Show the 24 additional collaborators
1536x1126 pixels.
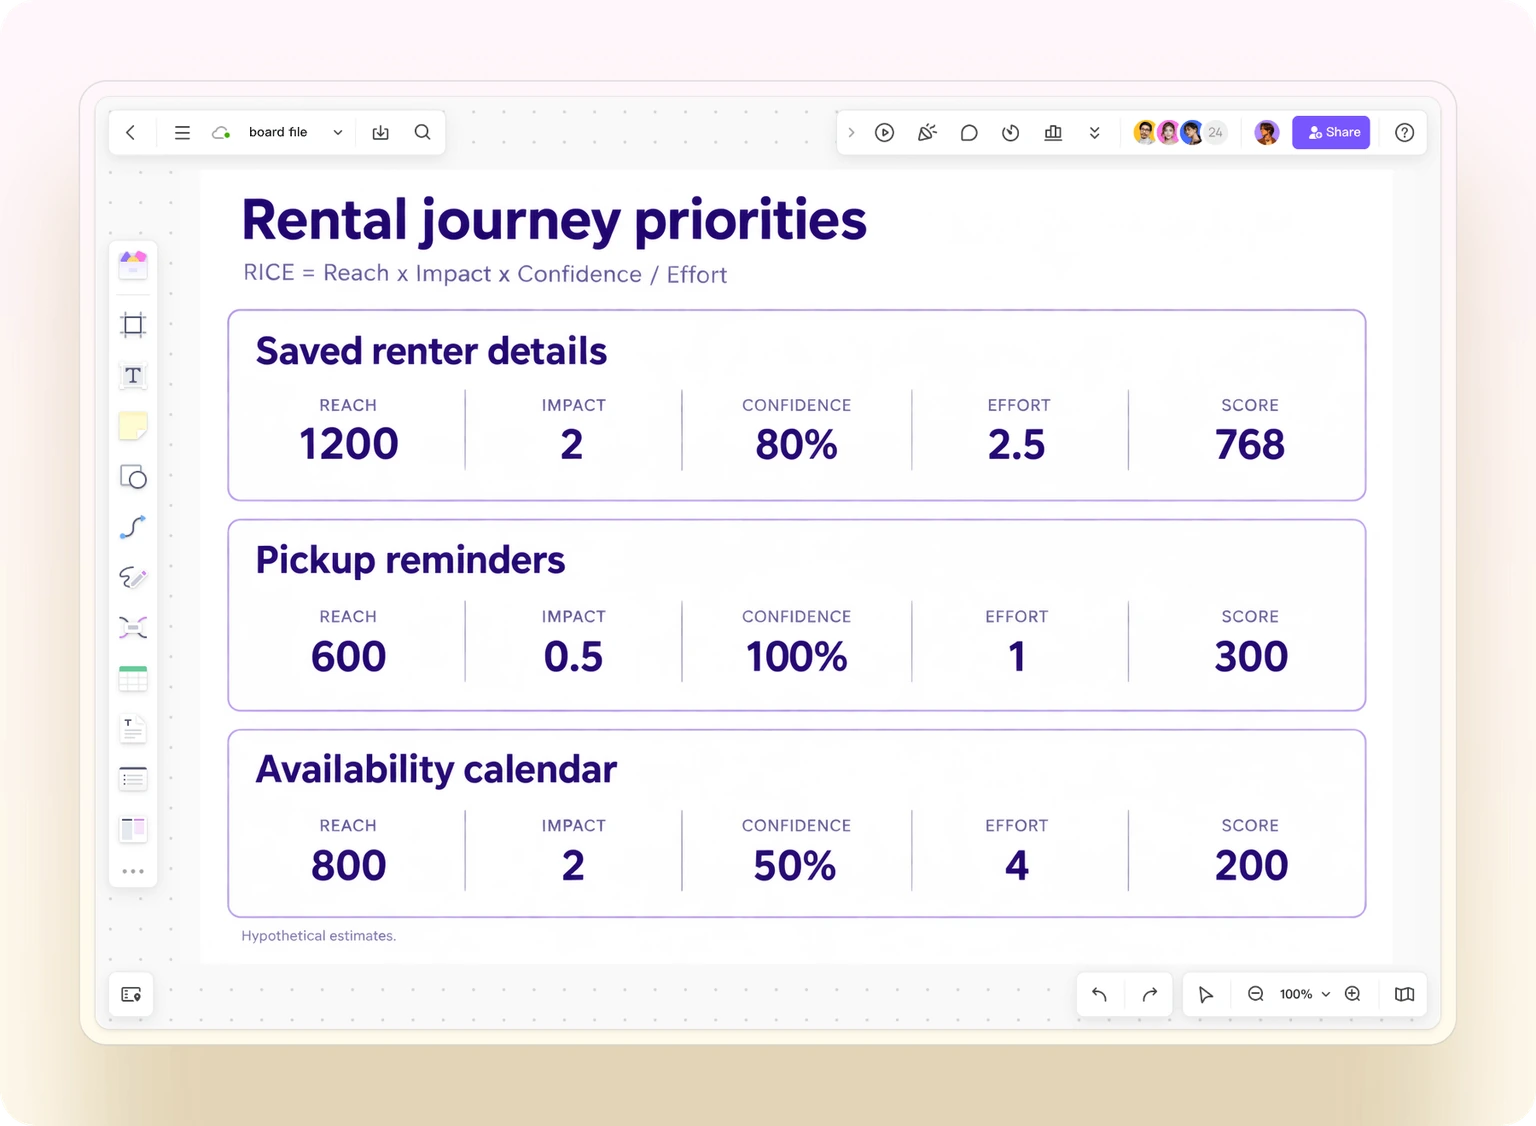1215,132
